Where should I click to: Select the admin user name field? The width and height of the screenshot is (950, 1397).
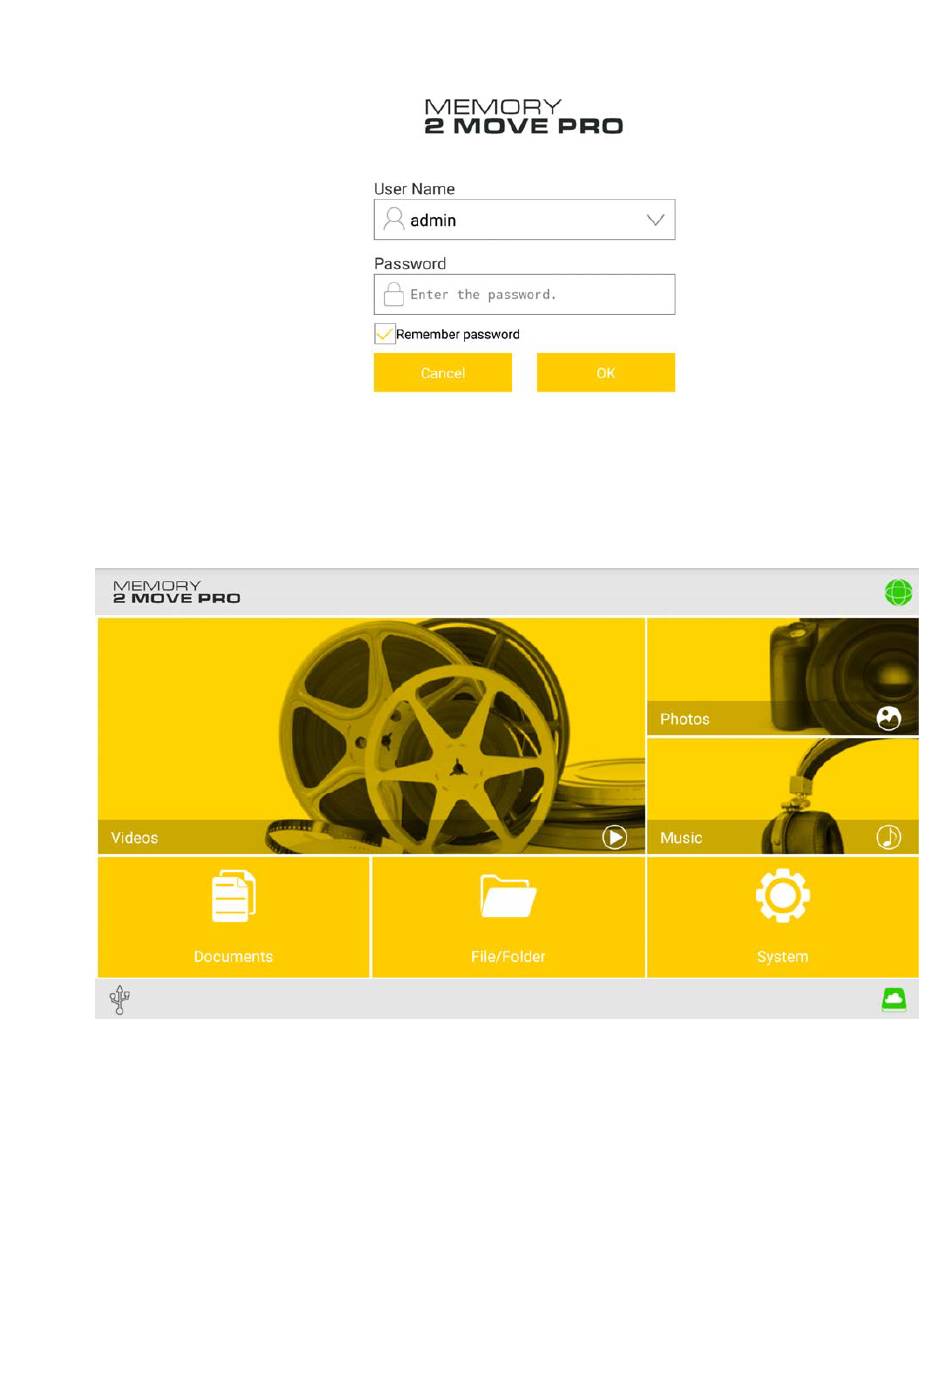pyautogui.click(x=524, y=219)
